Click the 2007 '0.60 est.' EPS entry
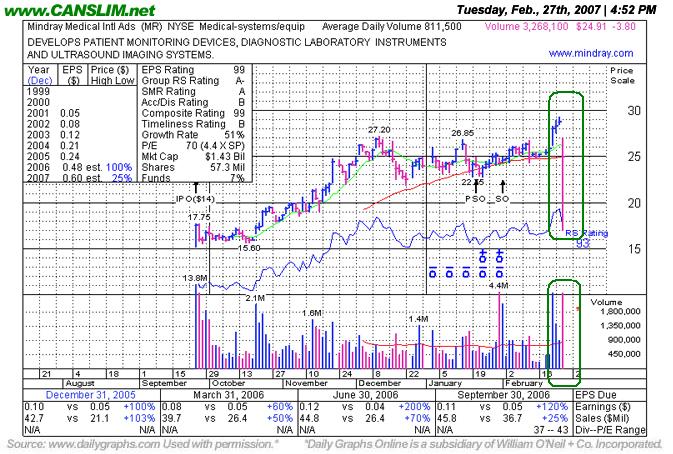Viewport: 673px width, 454px height. pyautogui.click(x=82, y=178)
